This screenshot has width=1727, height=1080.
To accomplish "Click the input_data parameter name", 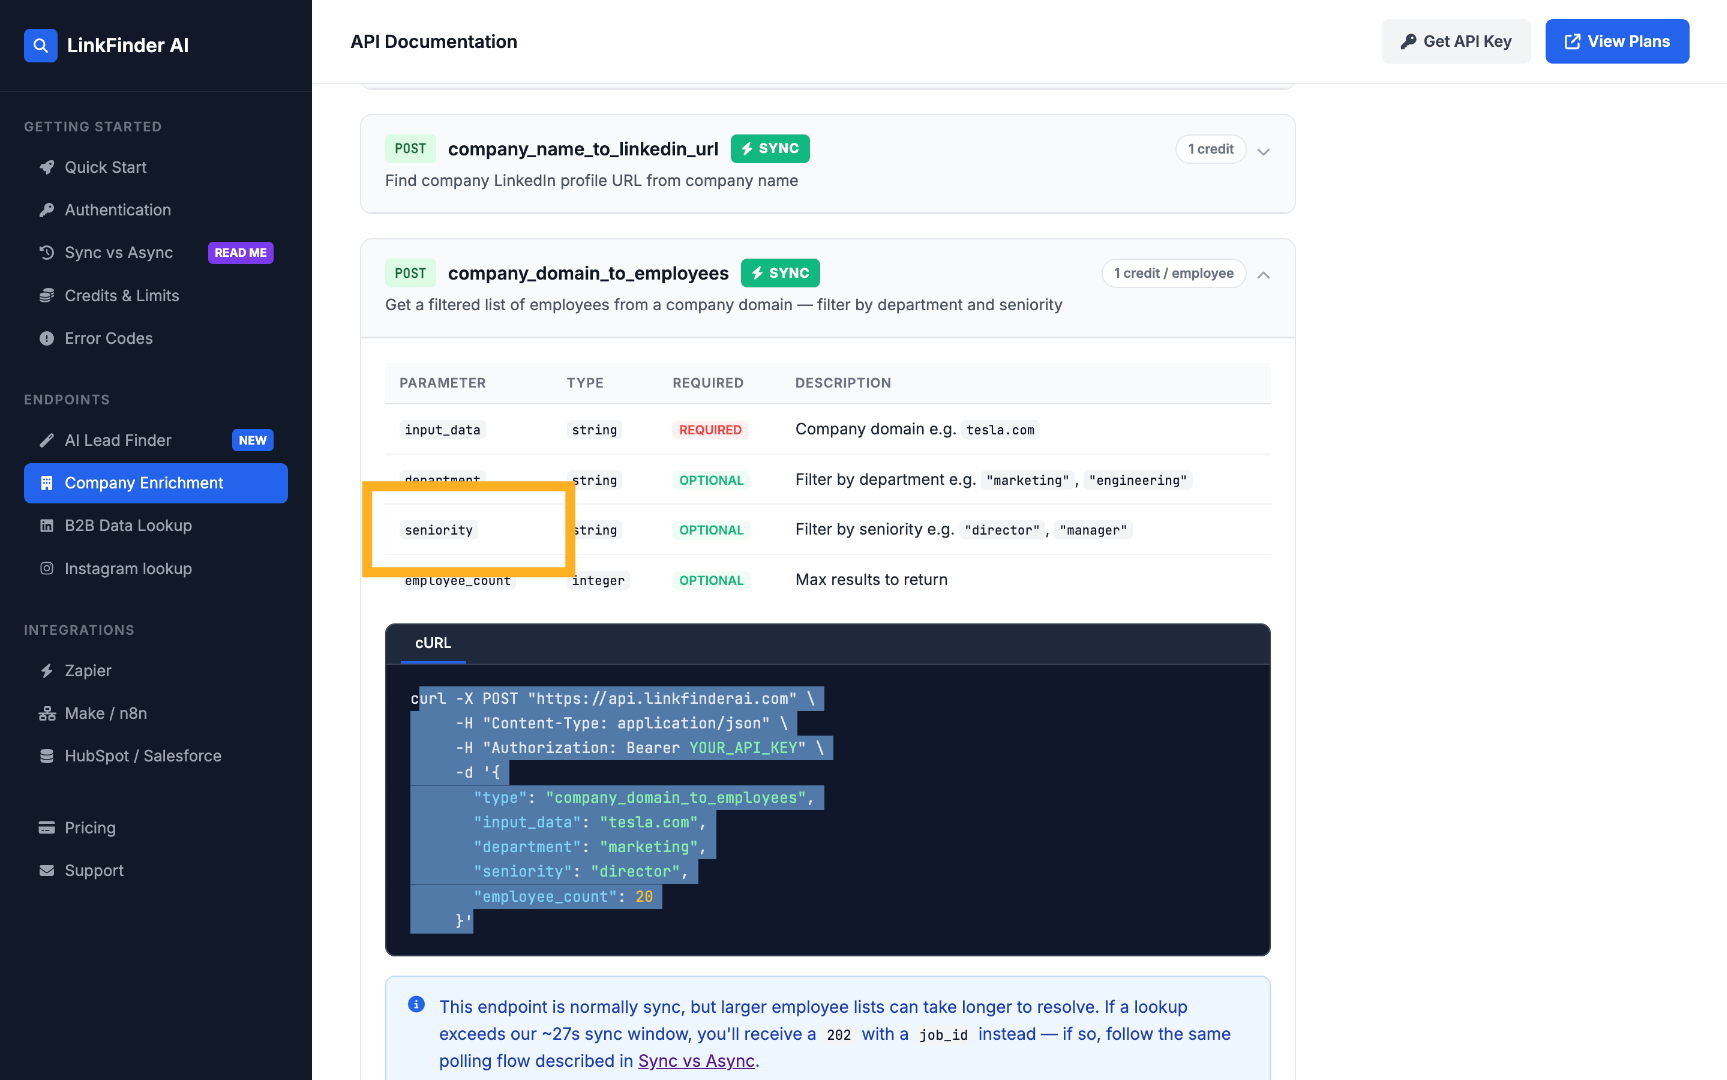I will pos(443,430).
